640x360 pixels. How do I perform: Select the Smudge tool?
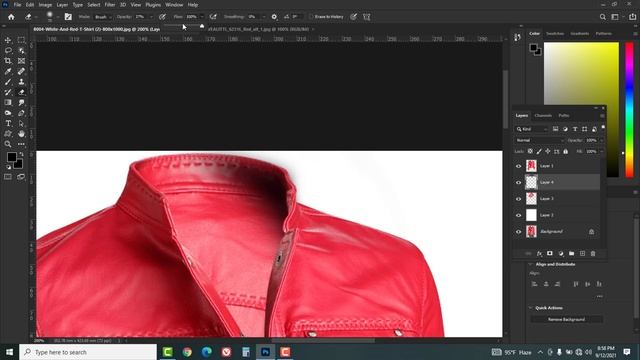coord(21,102)
